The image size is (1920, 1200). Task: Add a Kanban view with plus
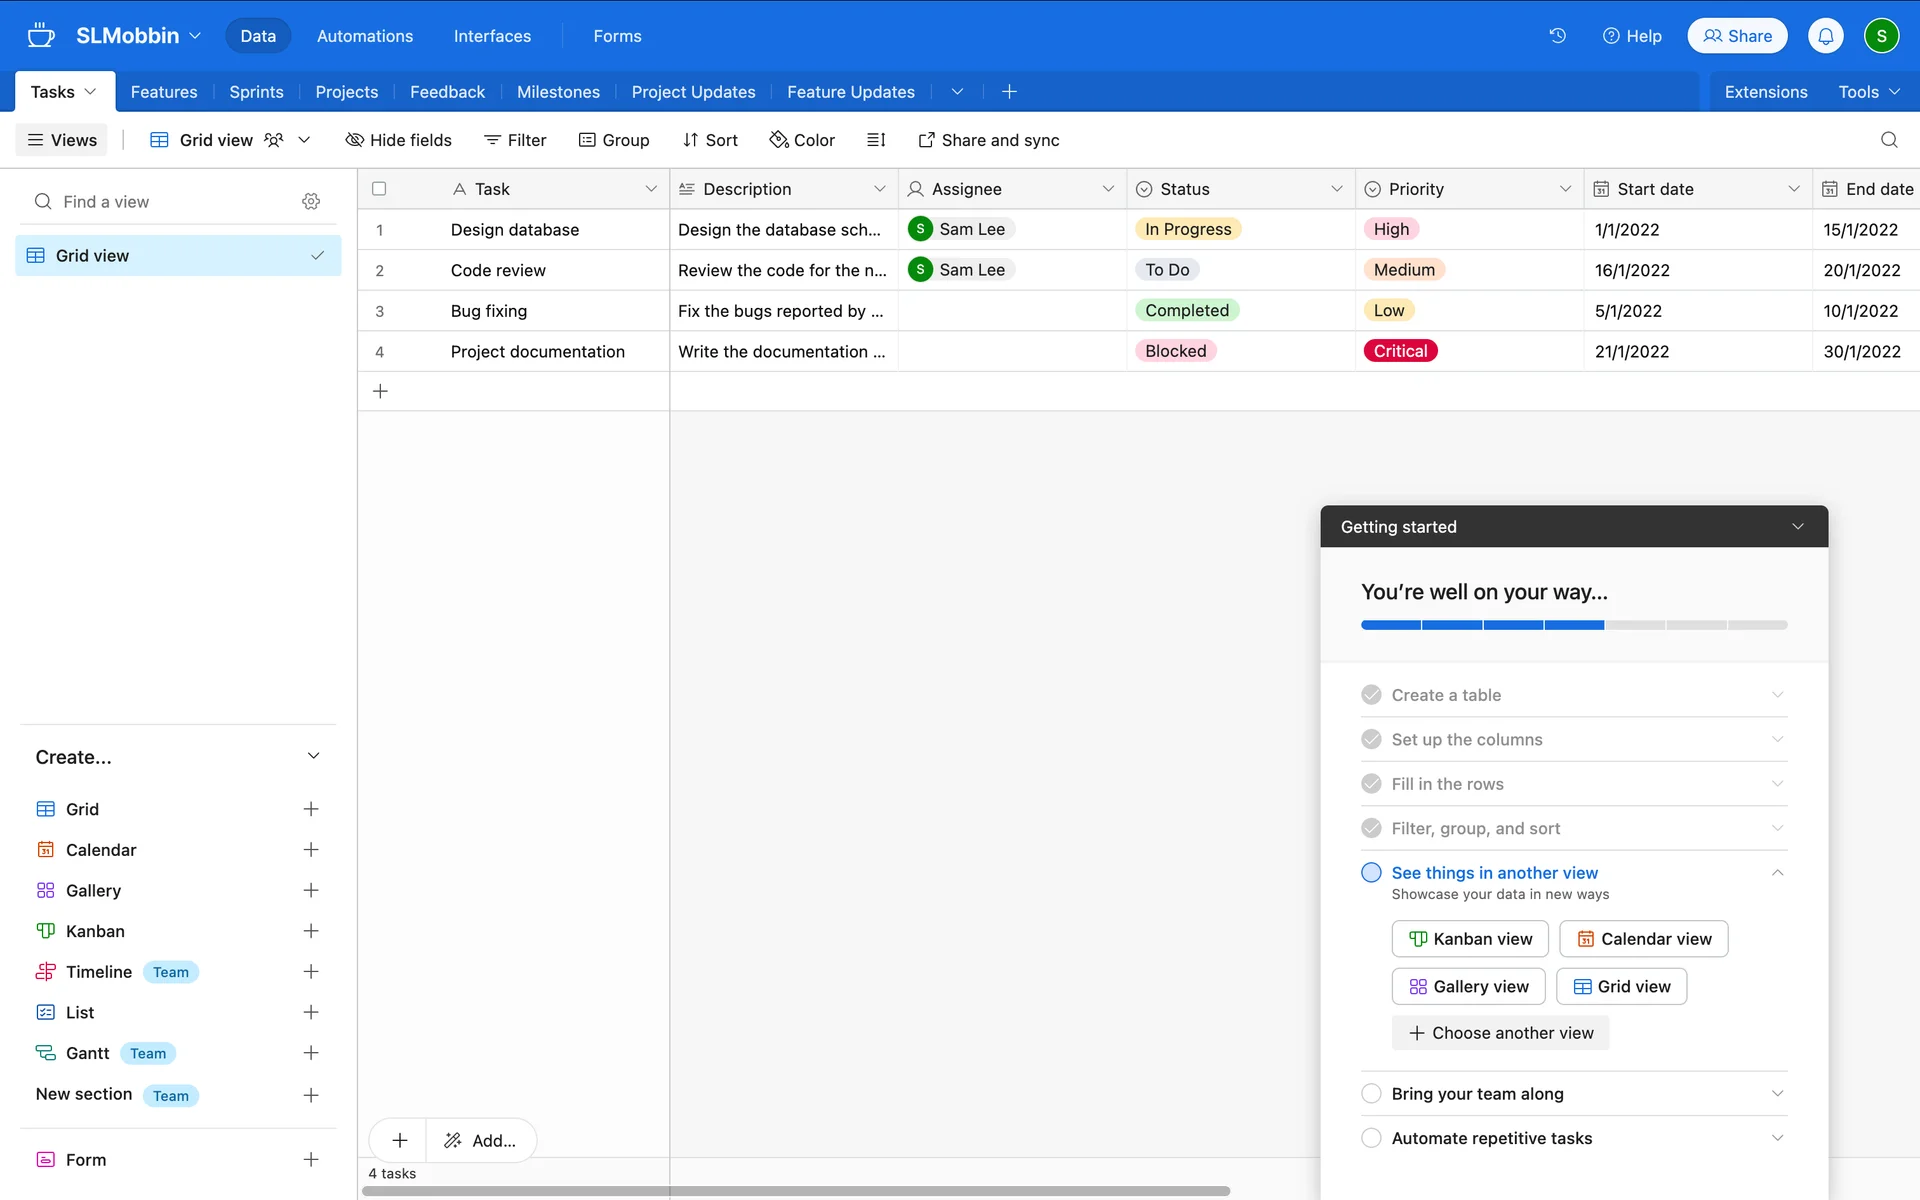tap(311, 931)
